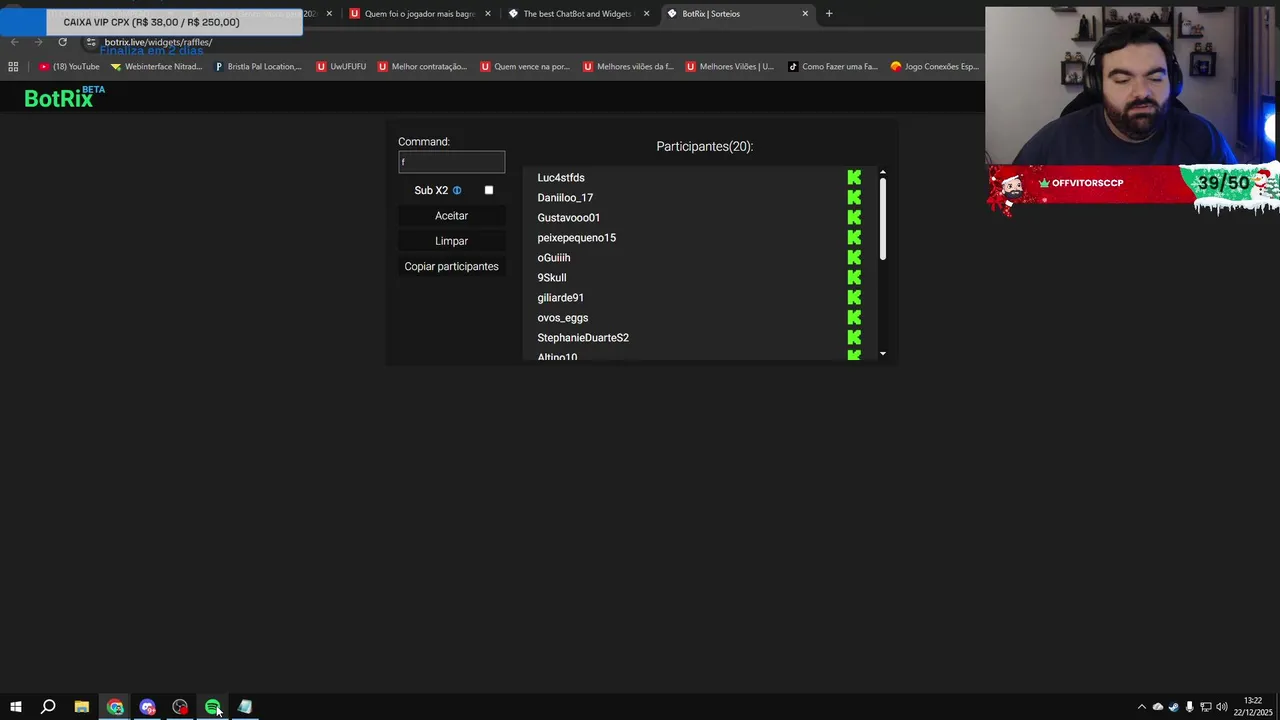The height and width of the screenshot is (720, 1280).
Task: Select participant giliarde91
Action: pyautogui.click(x=561, y=298)
